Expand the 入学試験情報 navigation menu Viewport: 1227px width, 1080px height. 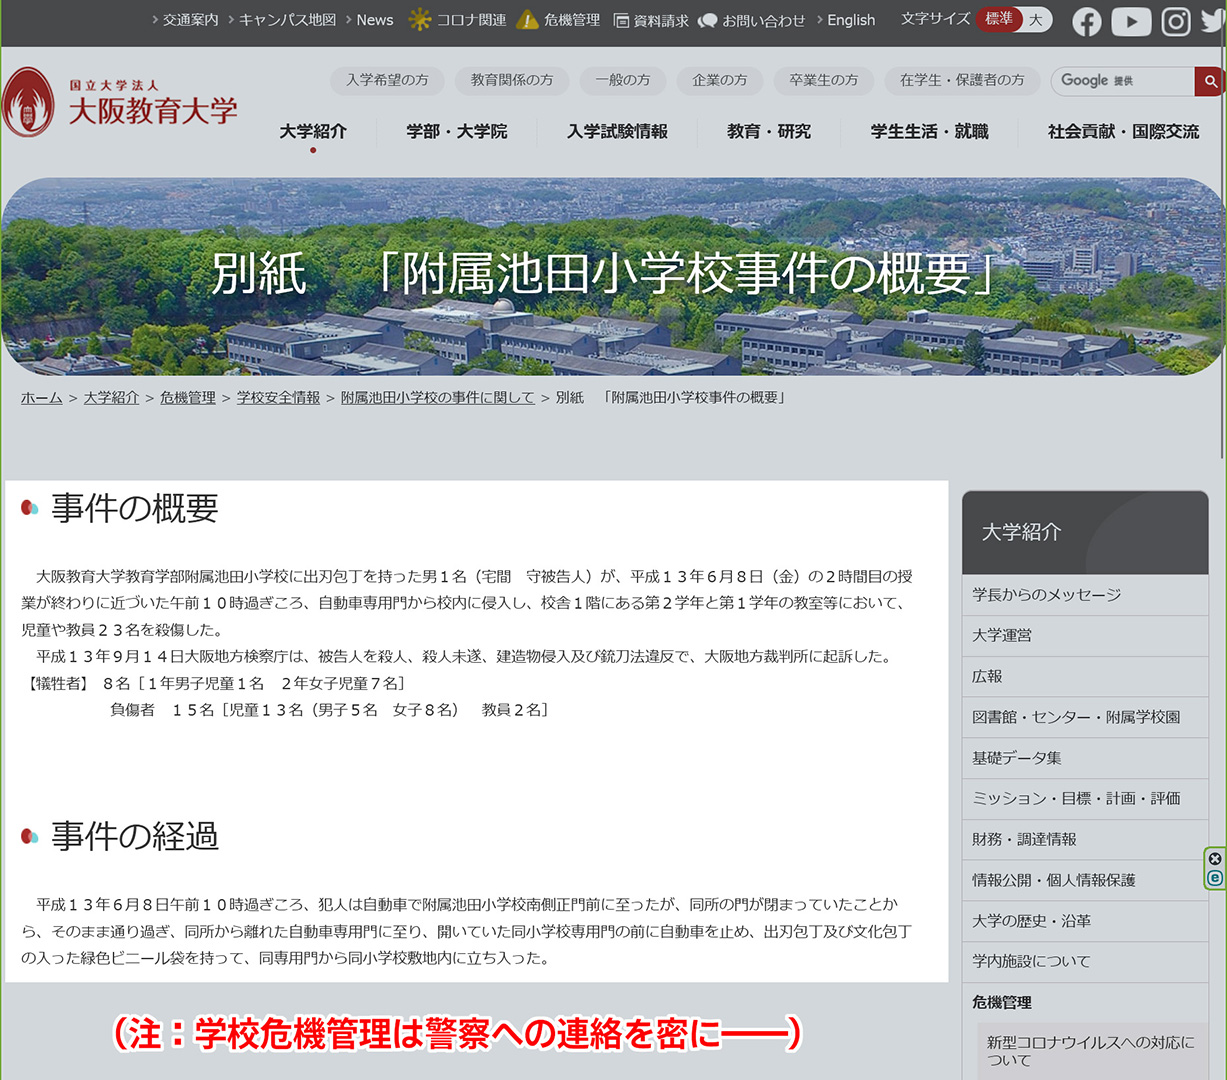(617, 132)
